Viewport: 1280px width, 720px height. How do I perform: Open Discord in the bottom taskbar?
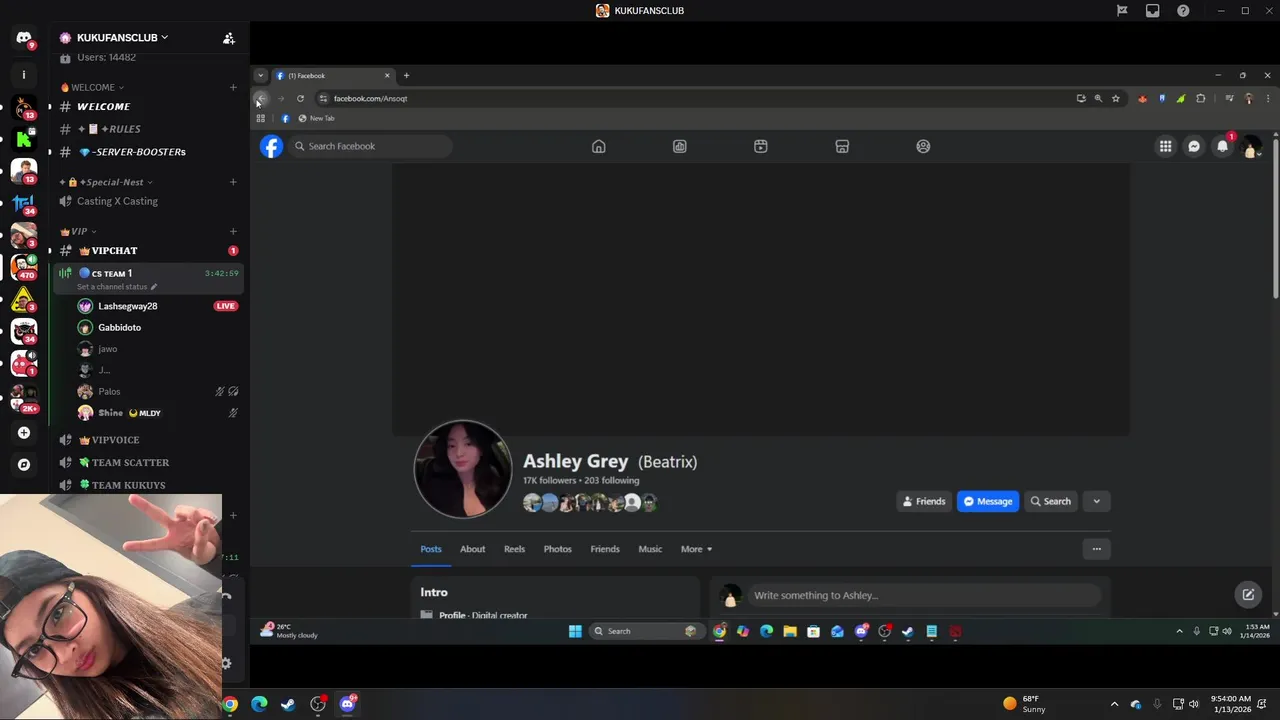coord(347,704)
